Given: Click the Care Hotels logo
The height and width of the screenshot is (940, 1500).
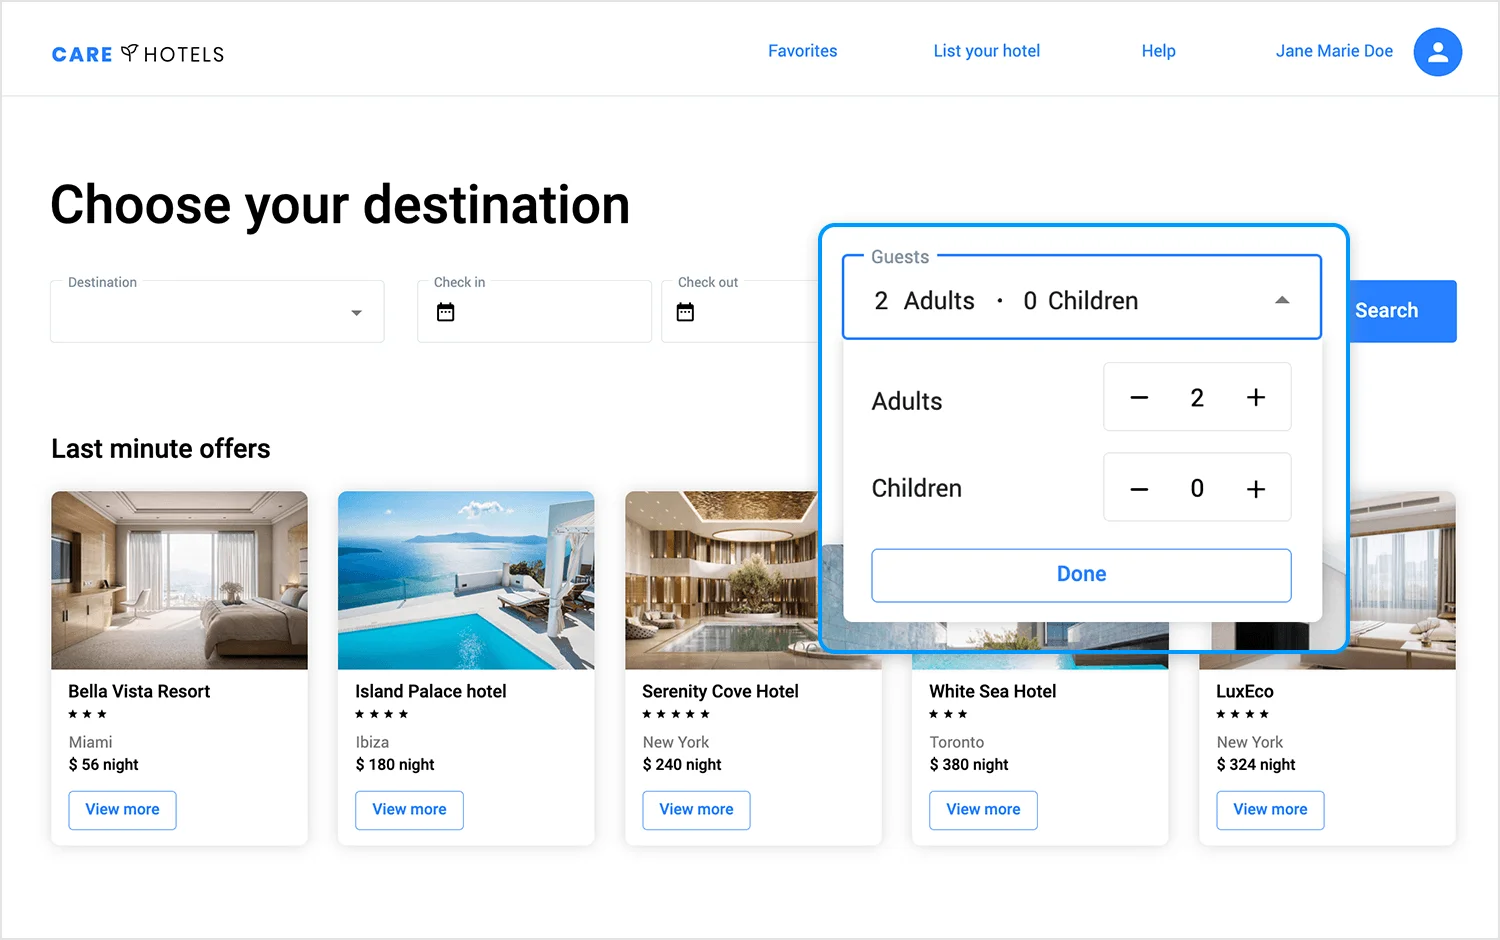Looking at the screenshot, I should pos(138,54).
